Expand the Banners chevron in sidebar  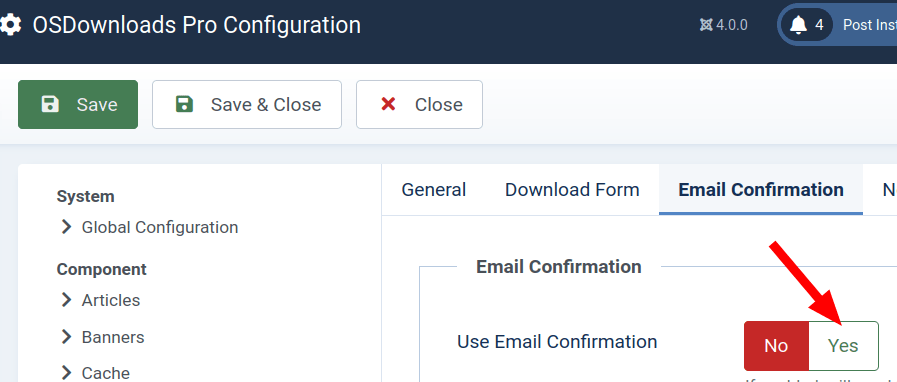66,337
